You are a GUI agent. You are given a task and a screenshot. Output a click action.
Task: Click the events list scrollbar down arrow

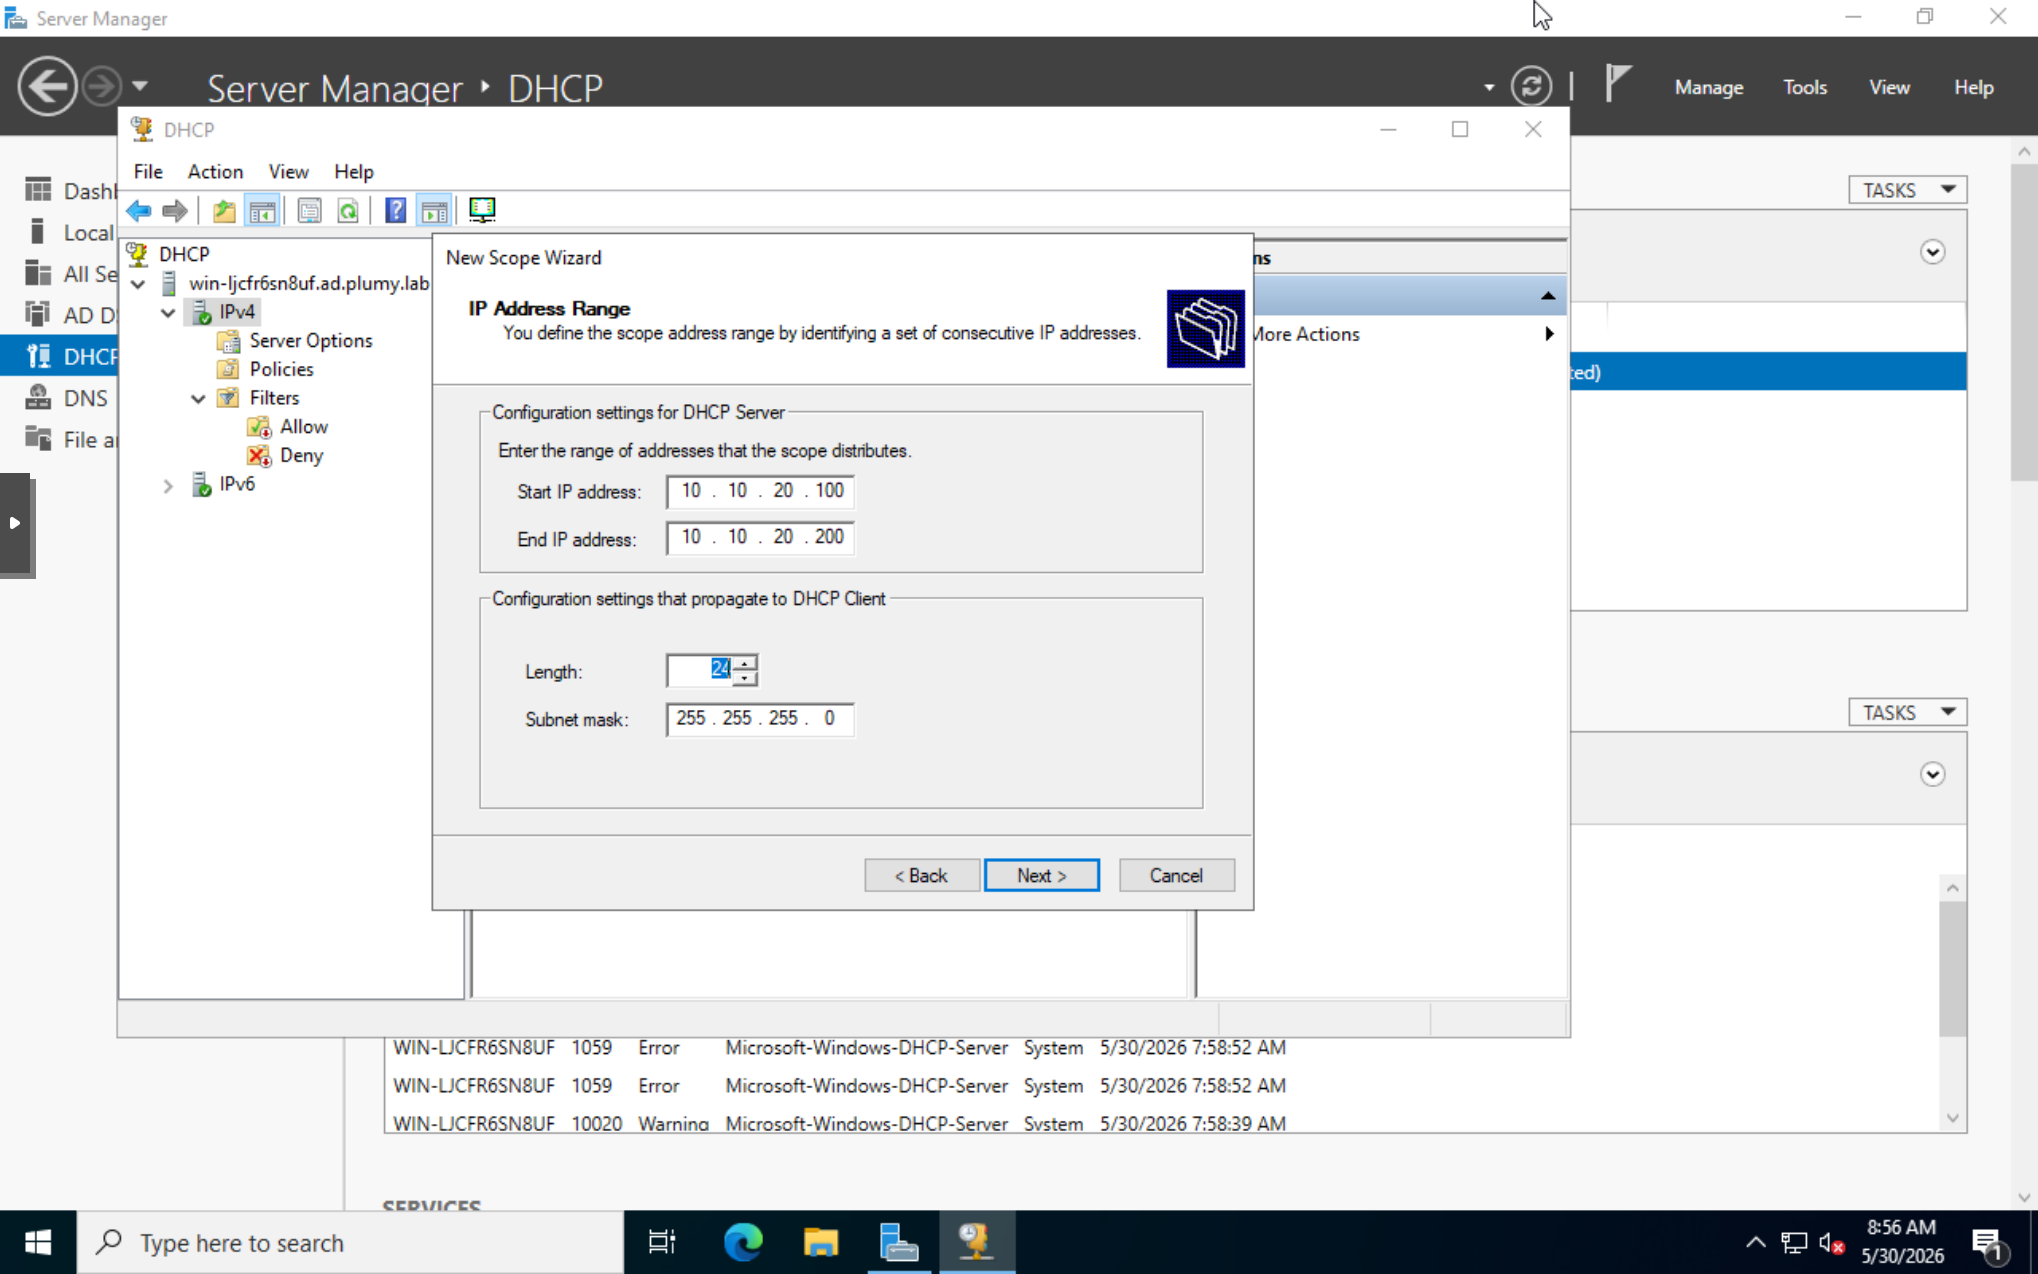pyautogui.click(x=1952, y=1118)
